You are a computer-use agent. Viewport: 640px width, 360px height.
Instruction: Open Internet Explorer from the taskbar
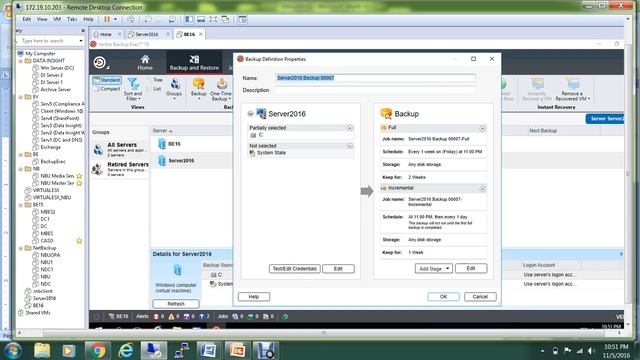[x=125, y=350]
